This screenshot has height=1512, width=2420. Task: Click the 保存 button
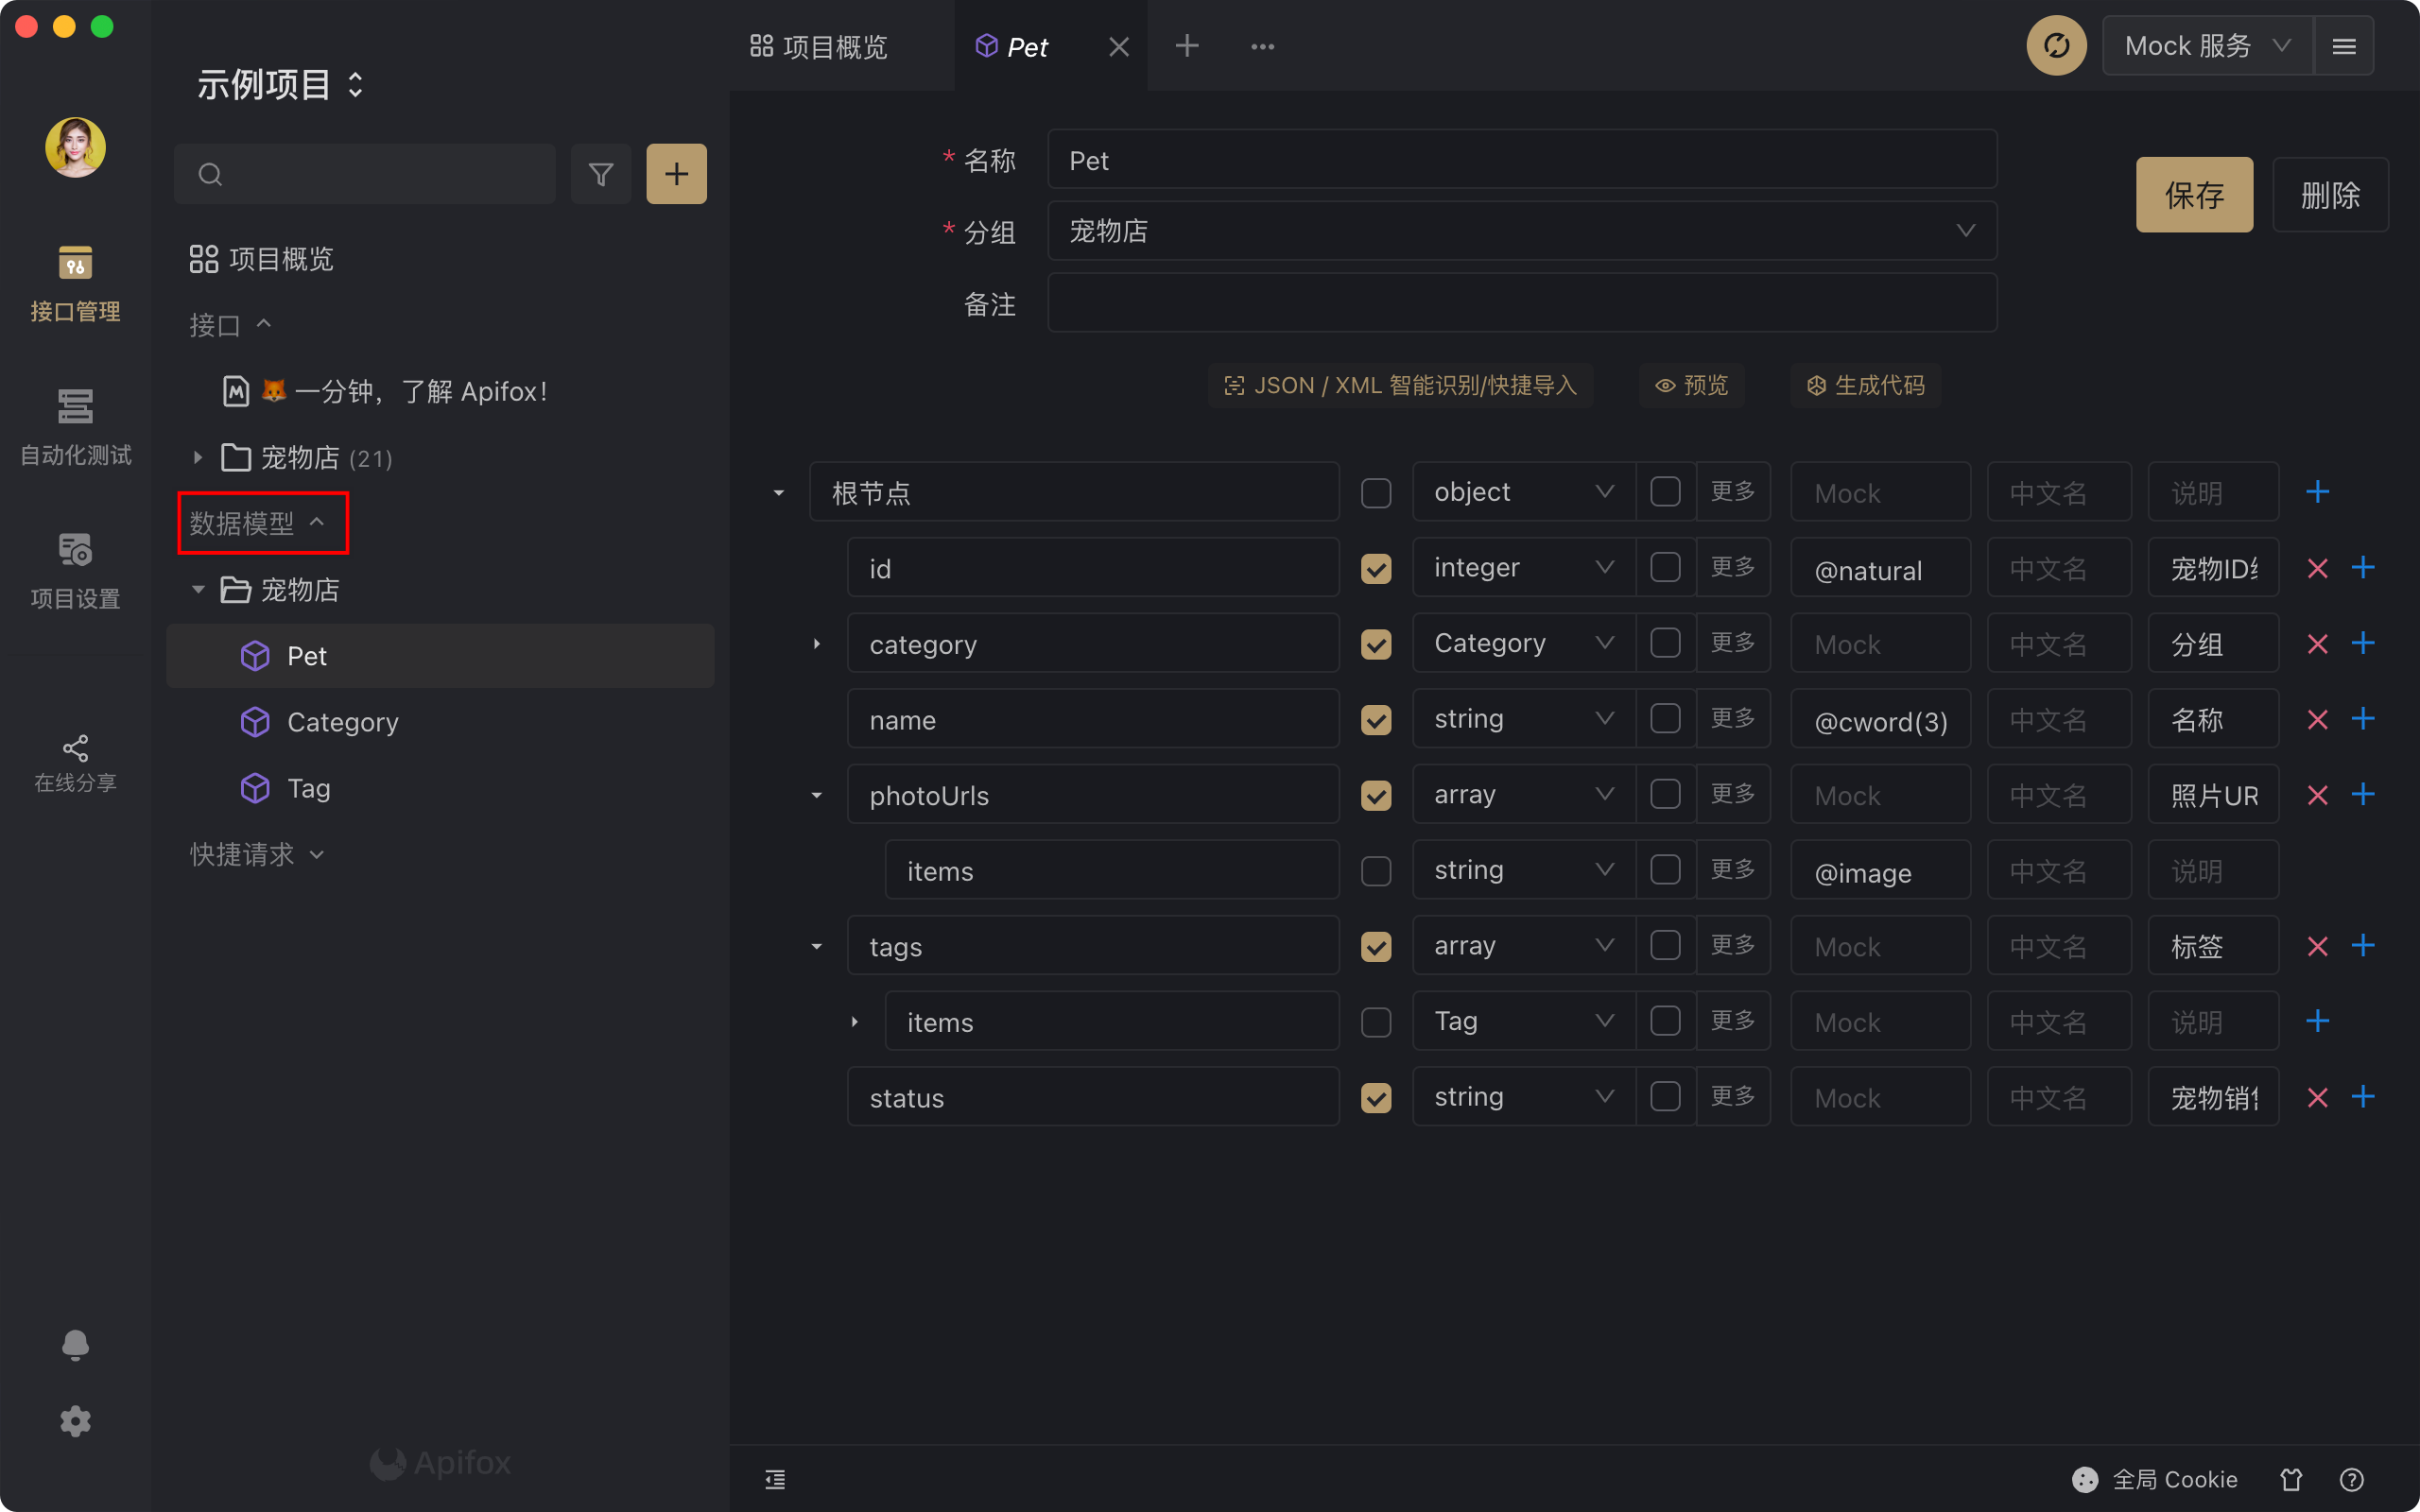[x=2193, y=195]
